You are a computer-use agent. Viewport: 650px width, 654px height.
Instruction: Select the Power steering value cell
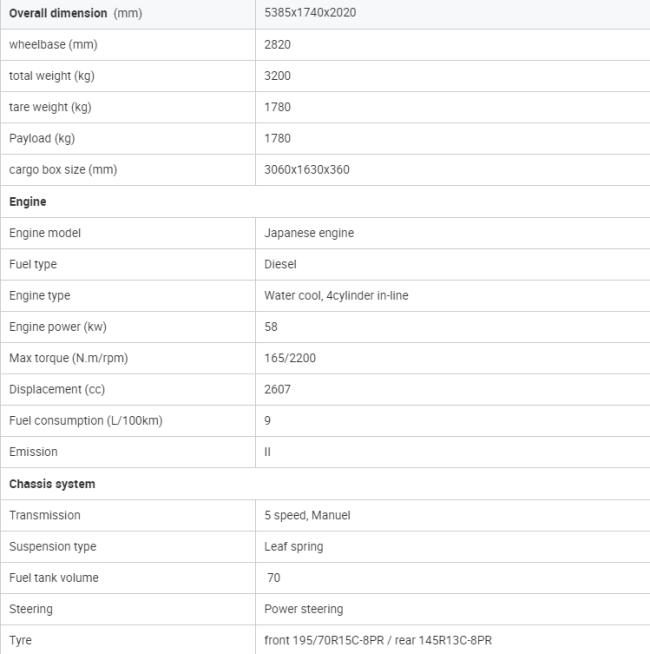(303, 609)
